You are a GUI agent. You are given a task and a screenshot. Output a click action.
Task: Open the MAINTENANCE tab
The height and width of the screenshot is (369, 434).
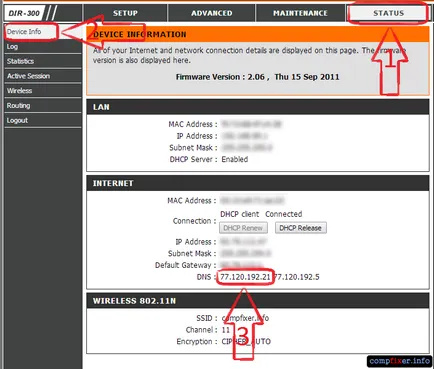(x=300, y=13)
